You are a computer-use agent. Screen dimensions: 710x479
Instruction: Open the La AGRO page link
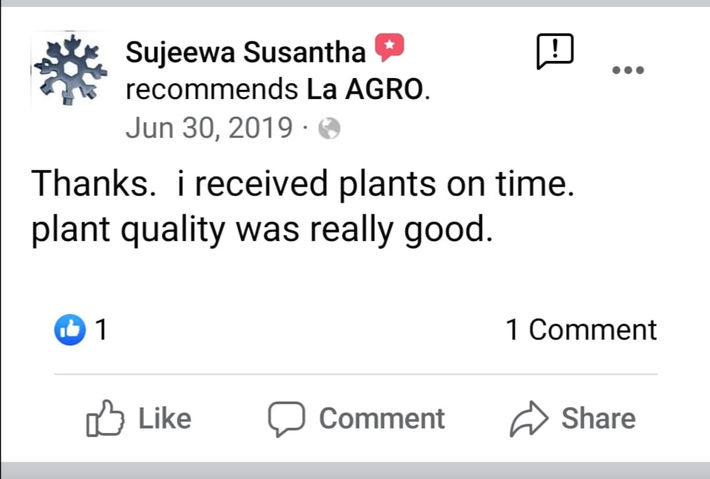click(365, 89)
